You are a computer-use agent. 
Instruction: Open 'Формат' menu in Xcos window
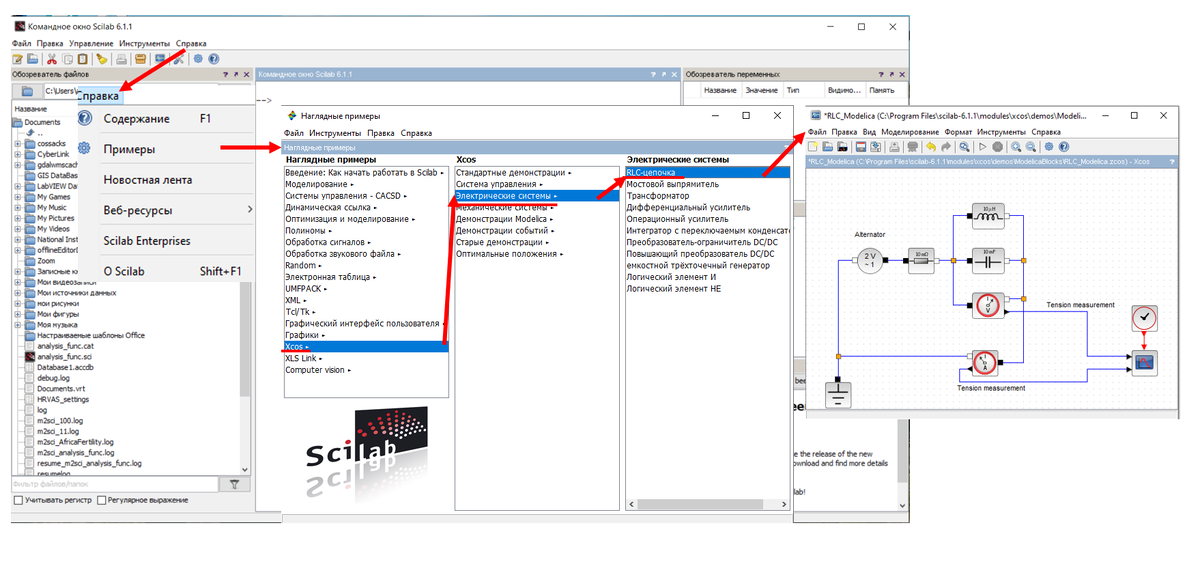(958, 132)
